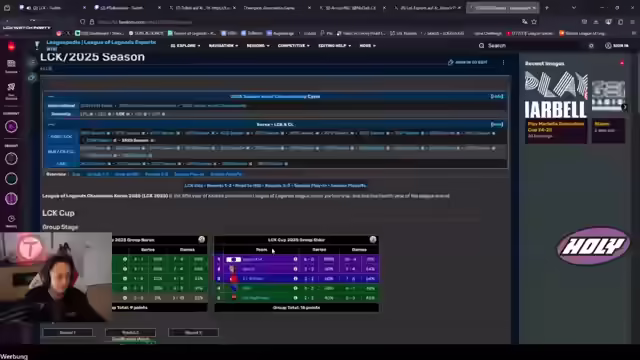
Task: Bookmark page with star icon in address bar
Action: point(534,22)
